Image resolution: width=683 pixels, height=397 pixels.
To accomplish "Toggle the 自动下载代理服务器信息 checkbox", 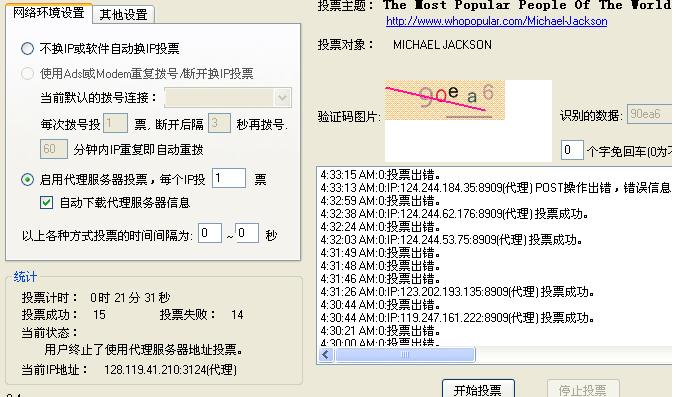I will pos(46,203).
